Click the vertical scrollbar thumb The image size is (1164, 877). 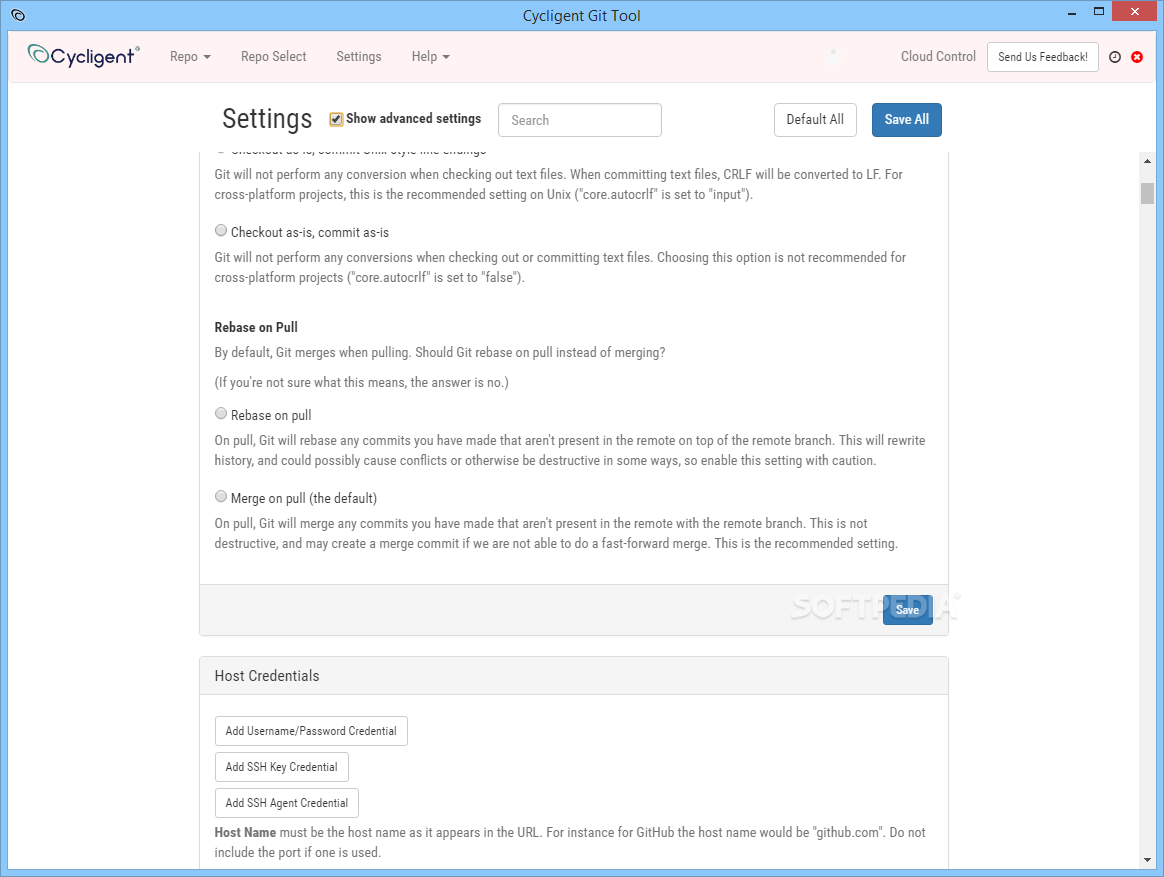1147,193
